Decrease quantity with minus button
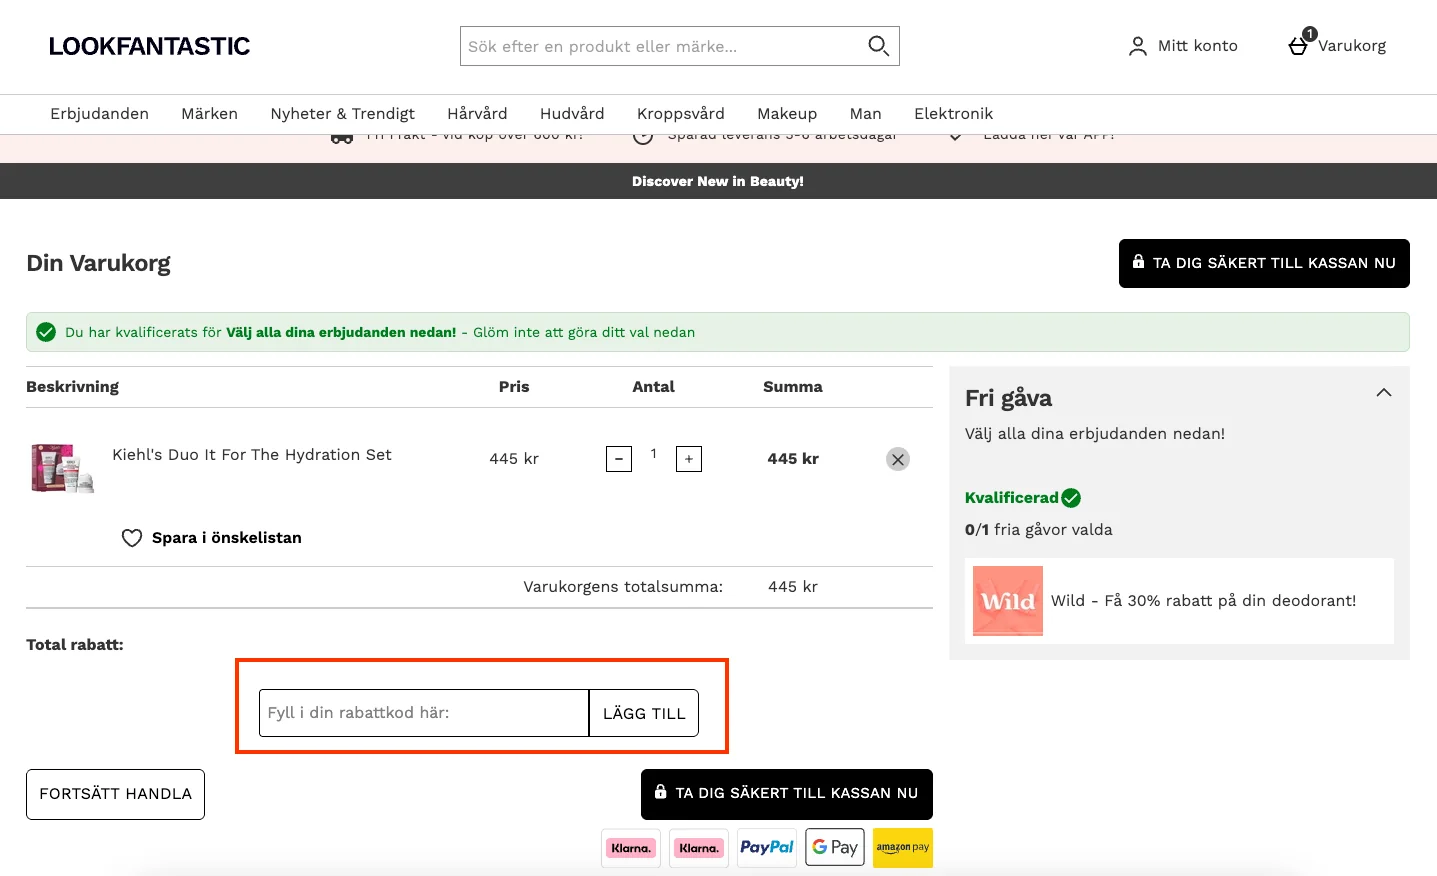The height and width of the screenshot is (876, 1437). [619, 459]
